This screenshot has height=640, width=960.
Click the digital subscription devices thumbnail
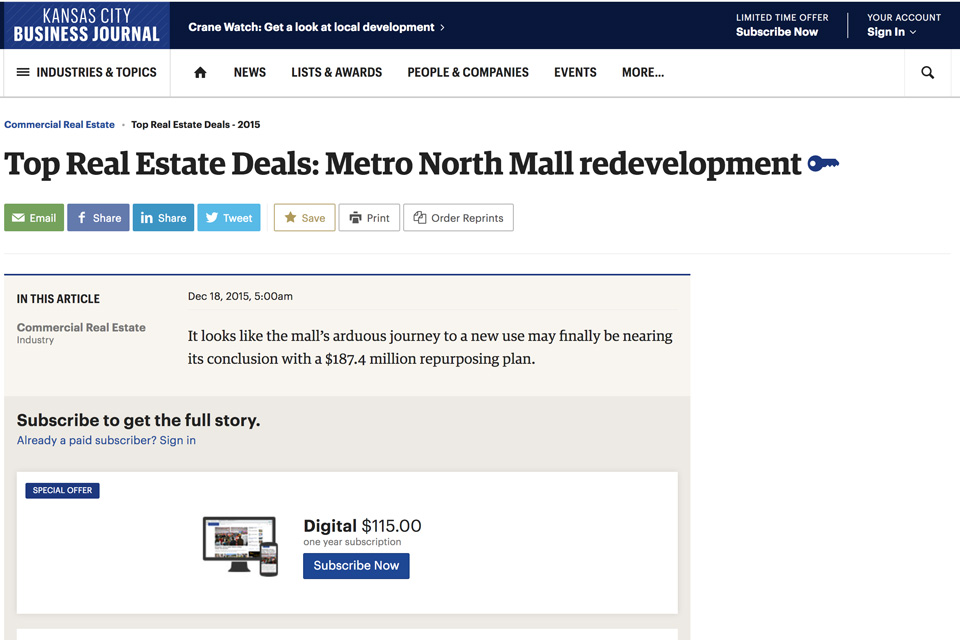[241, 546]
